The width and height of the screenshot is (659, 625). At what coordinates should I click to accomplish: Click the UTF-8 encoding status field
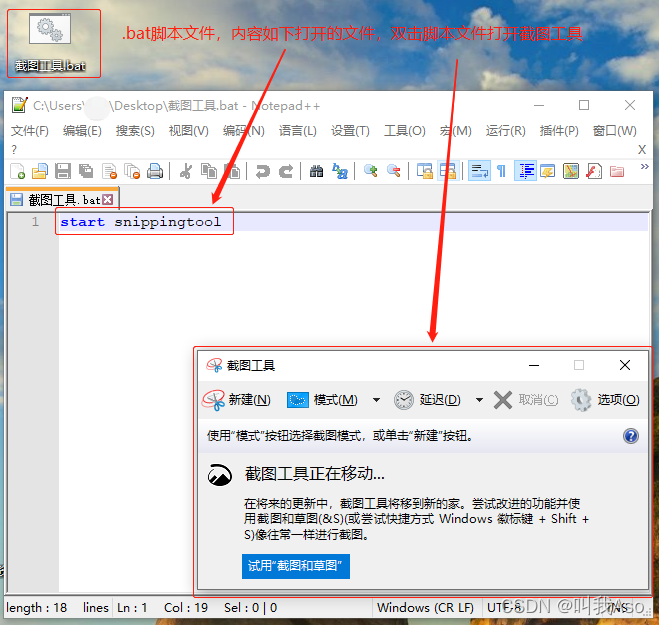[x=504, y=608]
